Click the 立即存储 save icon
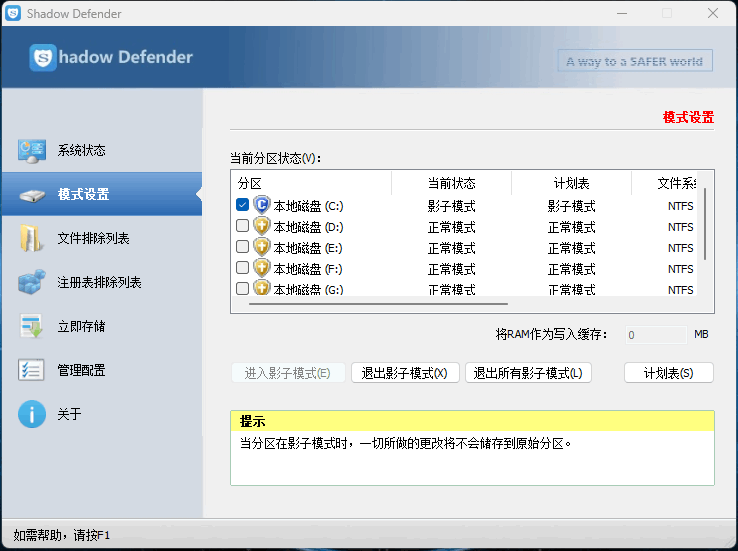 (32, 326)
